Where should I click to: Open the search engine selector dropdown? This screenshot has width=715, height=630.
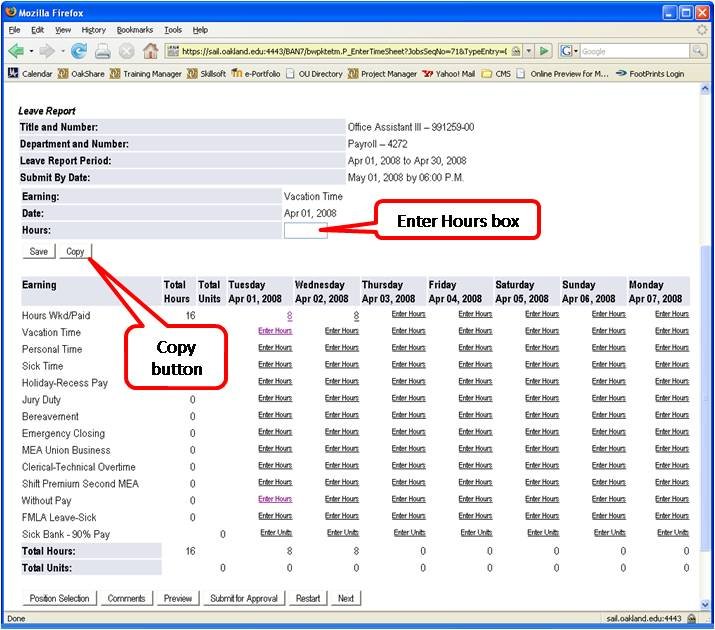click(568, 51)
